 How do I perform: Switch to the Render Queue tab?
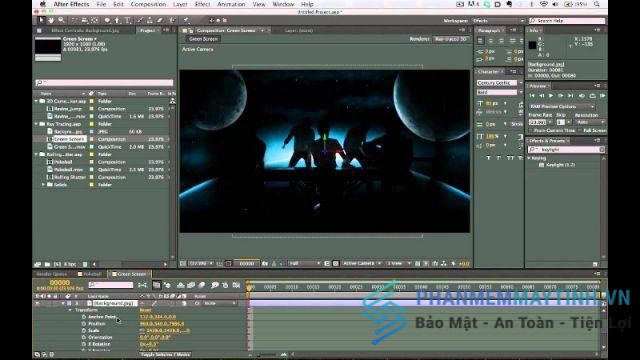tap(52, 274)
